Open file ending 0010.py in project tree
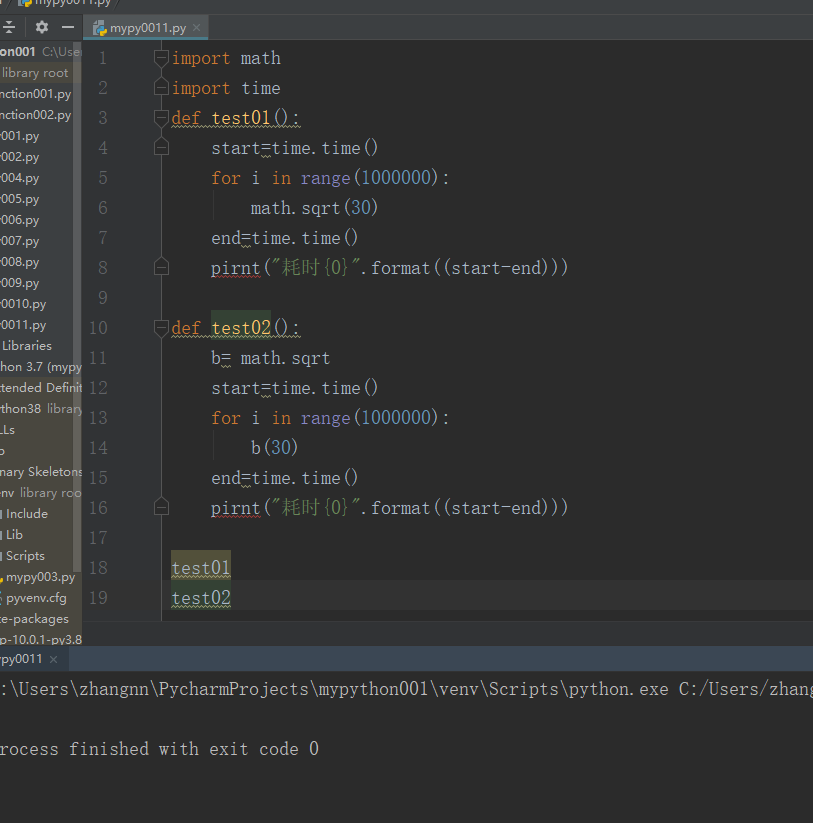 [x=24, y=304]
